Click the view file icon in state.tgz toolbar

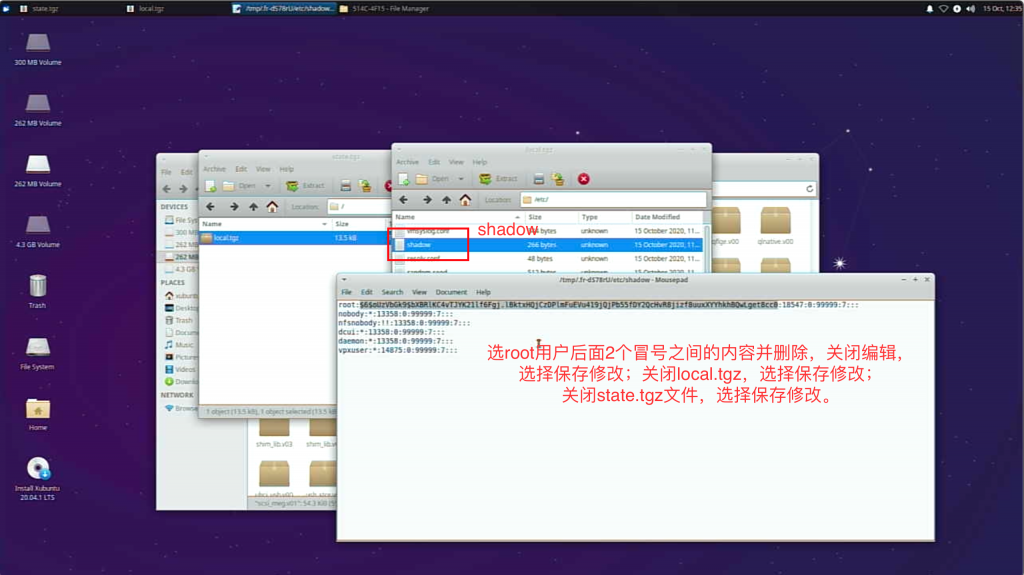[345, 186]
